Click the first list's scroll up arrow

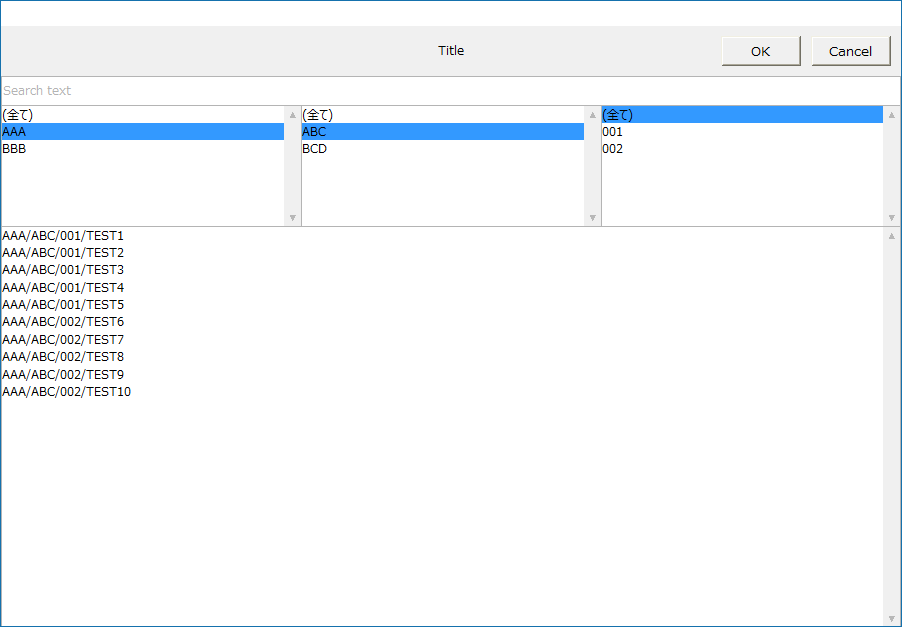tap(293, 115)
